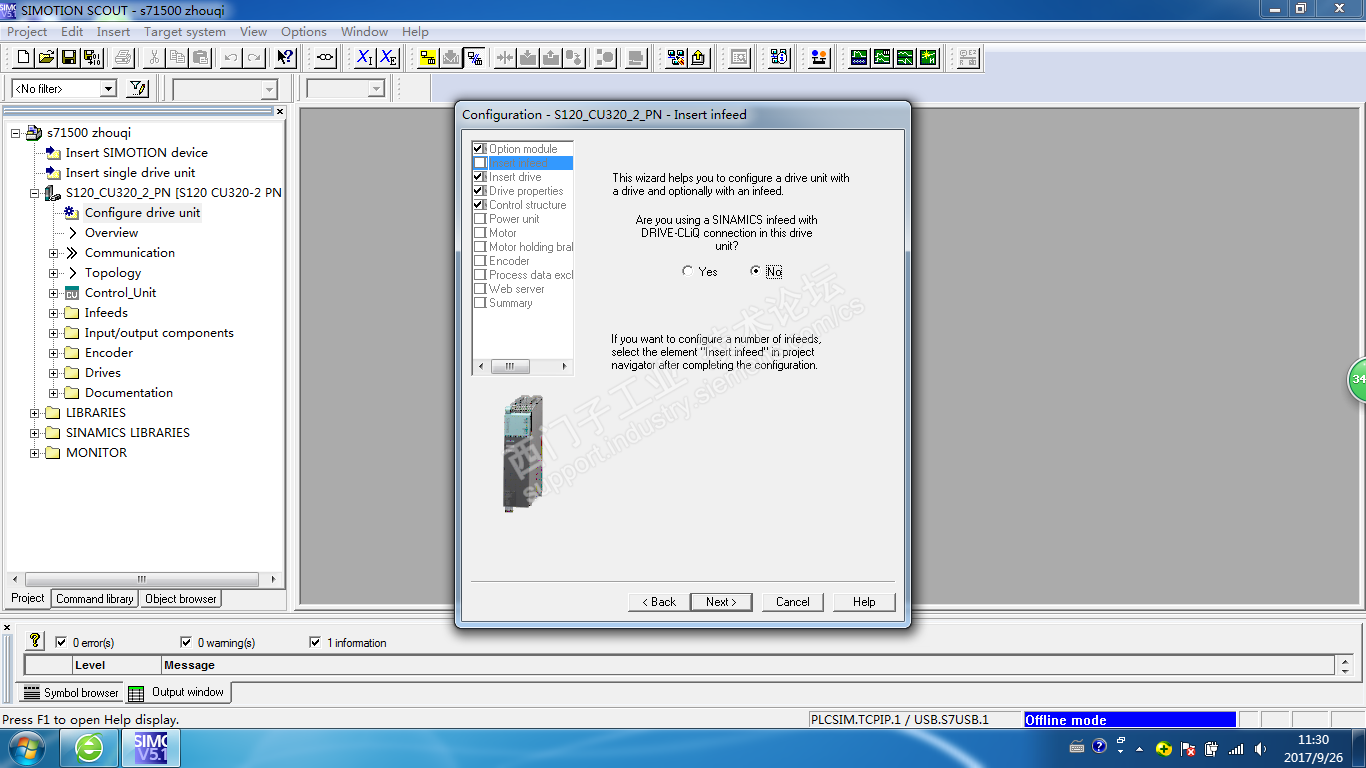
Task: Open the Target system menu
Action: click(x=184, y=32)
